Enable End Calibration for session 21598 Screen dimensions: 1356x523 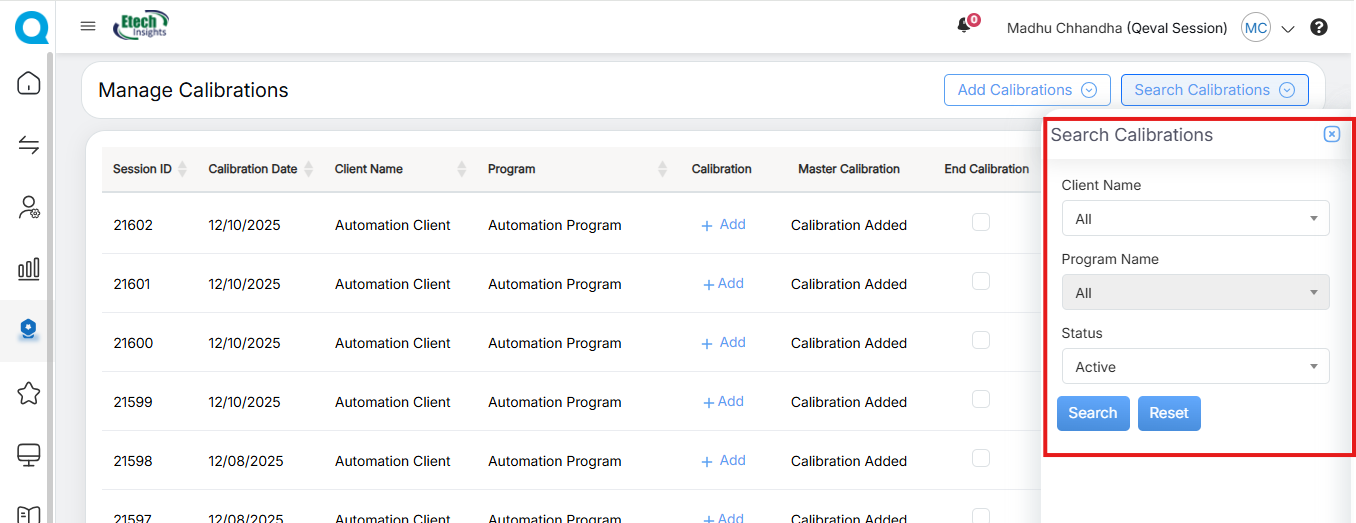click(981, 458)
